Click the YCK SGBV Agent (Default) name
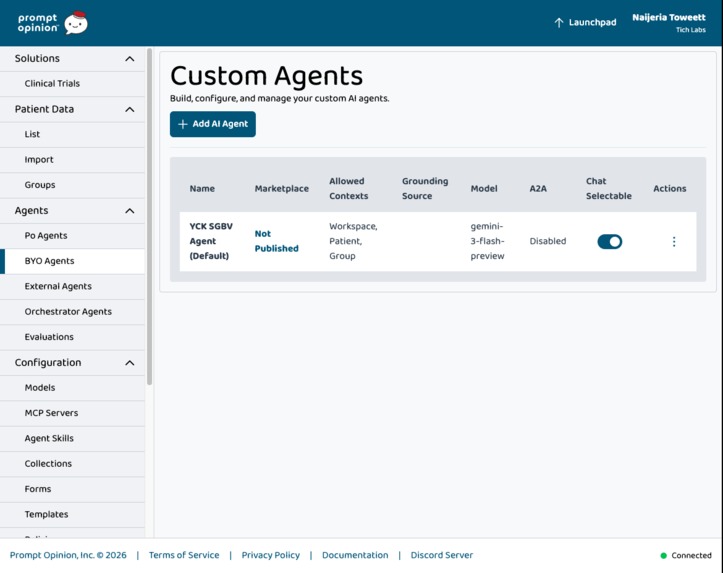723x573 pixels. point(211,241)
